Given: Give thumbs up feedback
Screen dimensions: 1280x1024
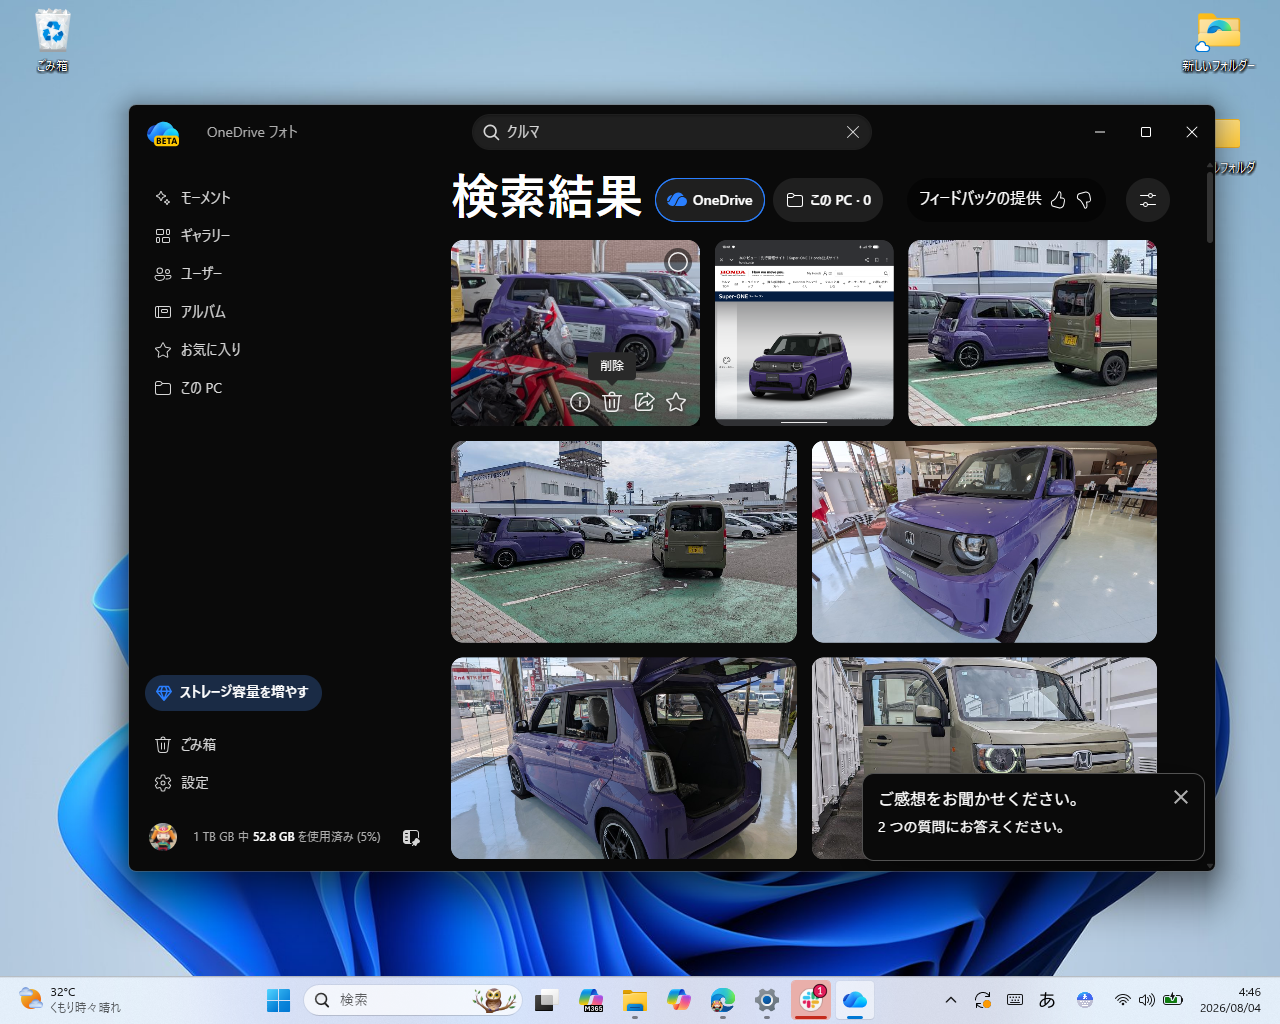Looking at the screenshot, I should [1058, 200].
